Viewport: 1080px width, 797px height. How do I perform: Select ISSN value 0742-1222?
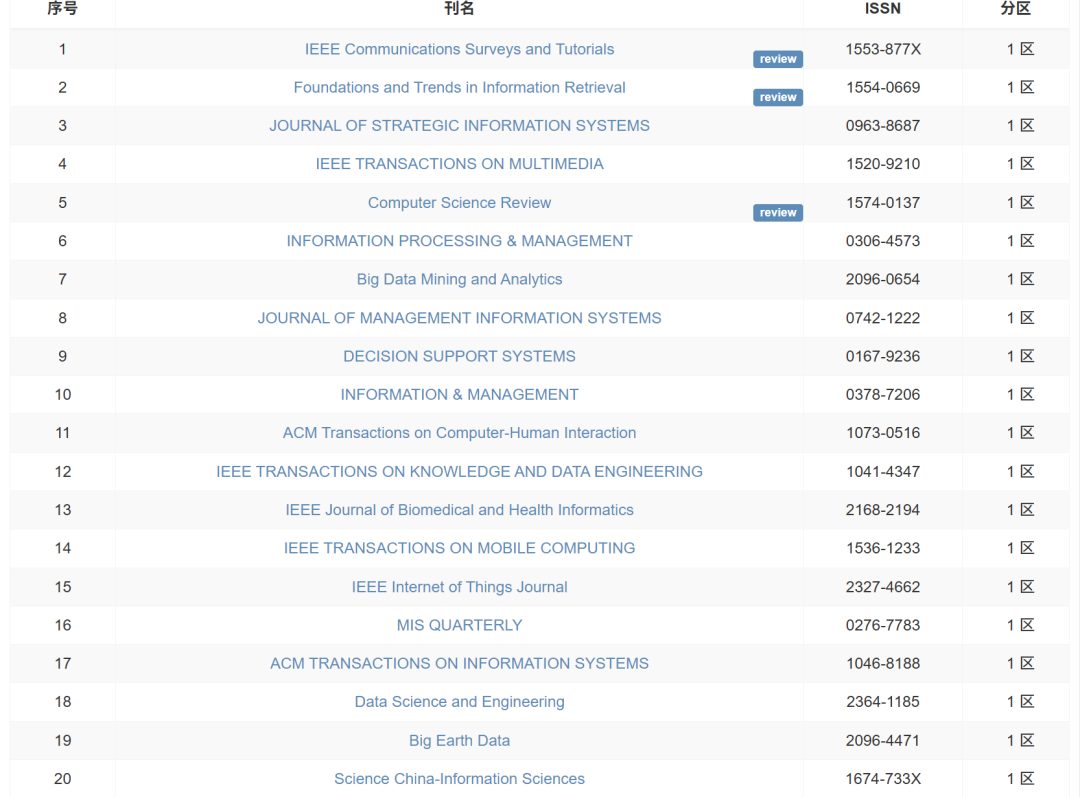click(x=883, y=318)
